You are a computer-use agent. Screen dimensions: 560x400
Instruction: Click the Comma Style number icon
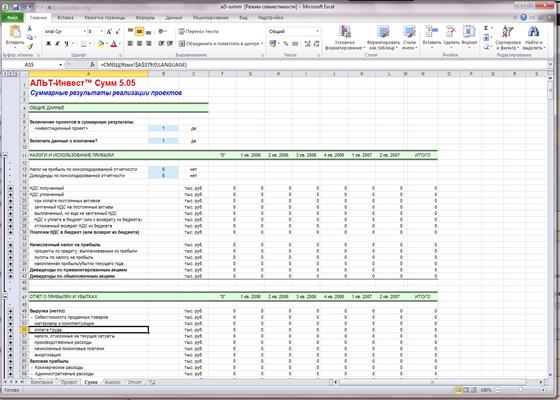pyautogui.click(x=295, y=44)
